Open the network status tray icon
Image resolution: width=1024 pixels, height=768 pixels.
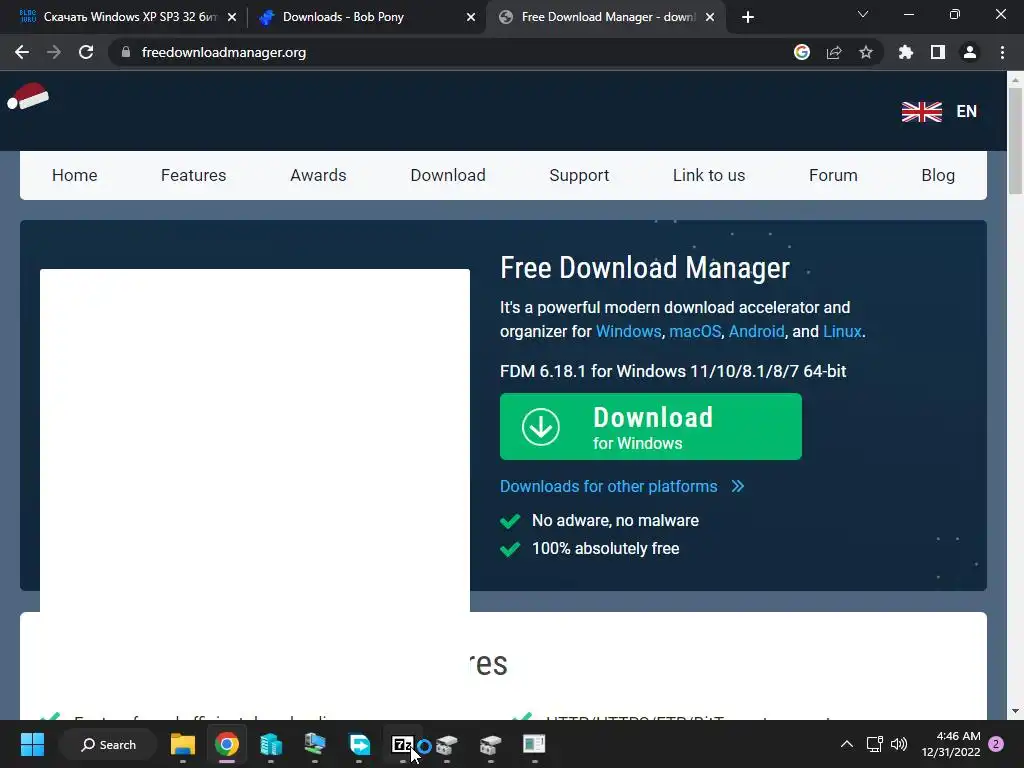[x=874, y=744]
